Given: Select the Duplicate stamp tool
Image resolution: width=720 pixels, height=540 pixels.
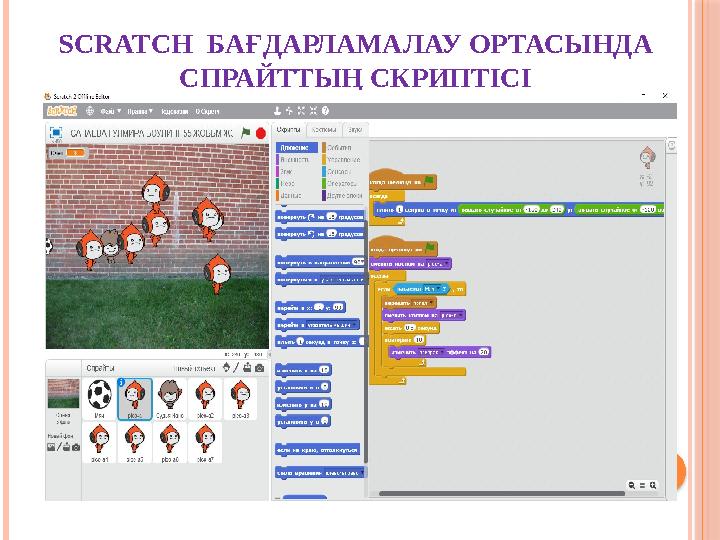Looking at the screenshot, I should 277,111.
